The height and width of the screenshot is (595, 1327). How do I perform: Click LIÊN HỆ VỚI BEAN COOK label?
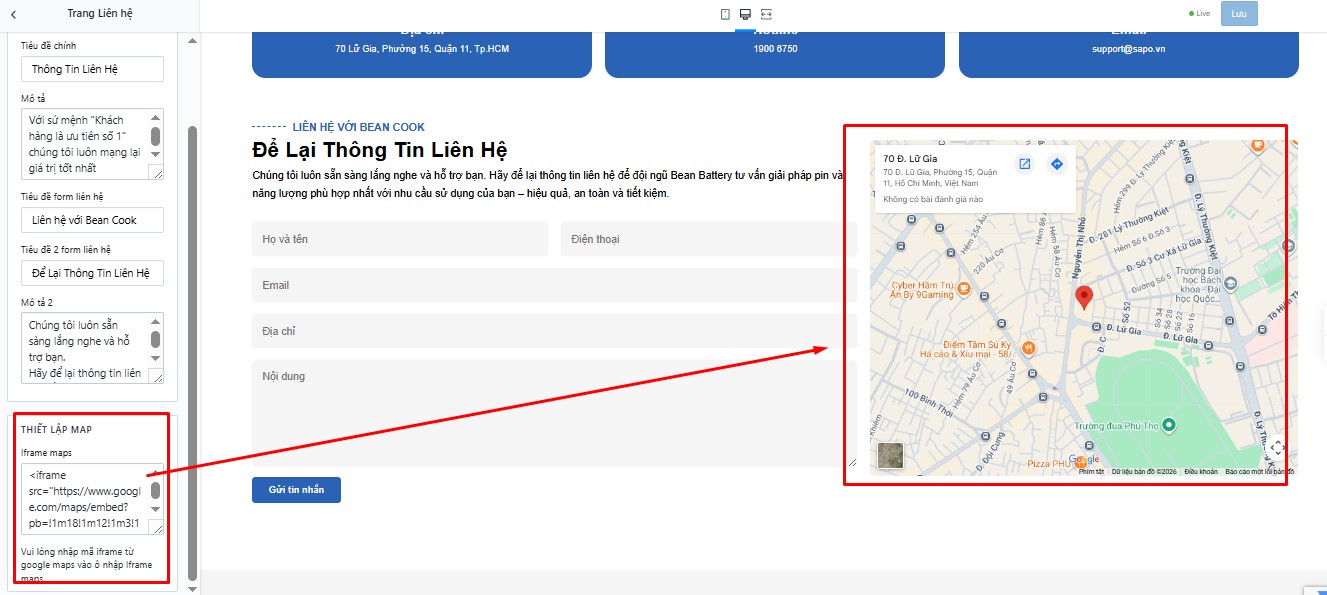(358, 127)
